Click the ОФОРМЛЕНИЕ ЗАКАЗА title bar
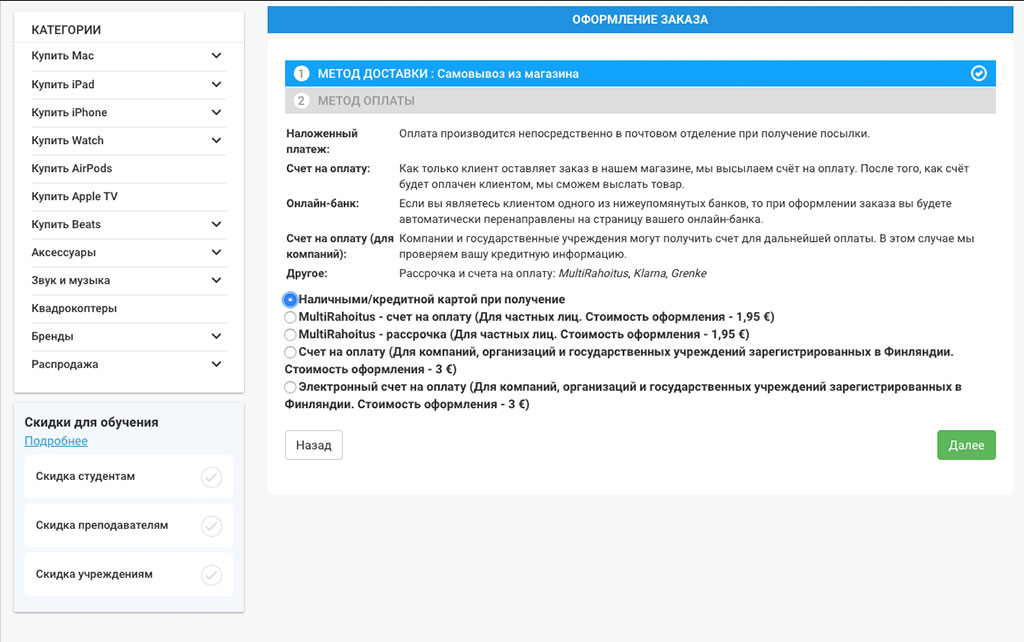The image size is (1024, 642). point(640,20)
